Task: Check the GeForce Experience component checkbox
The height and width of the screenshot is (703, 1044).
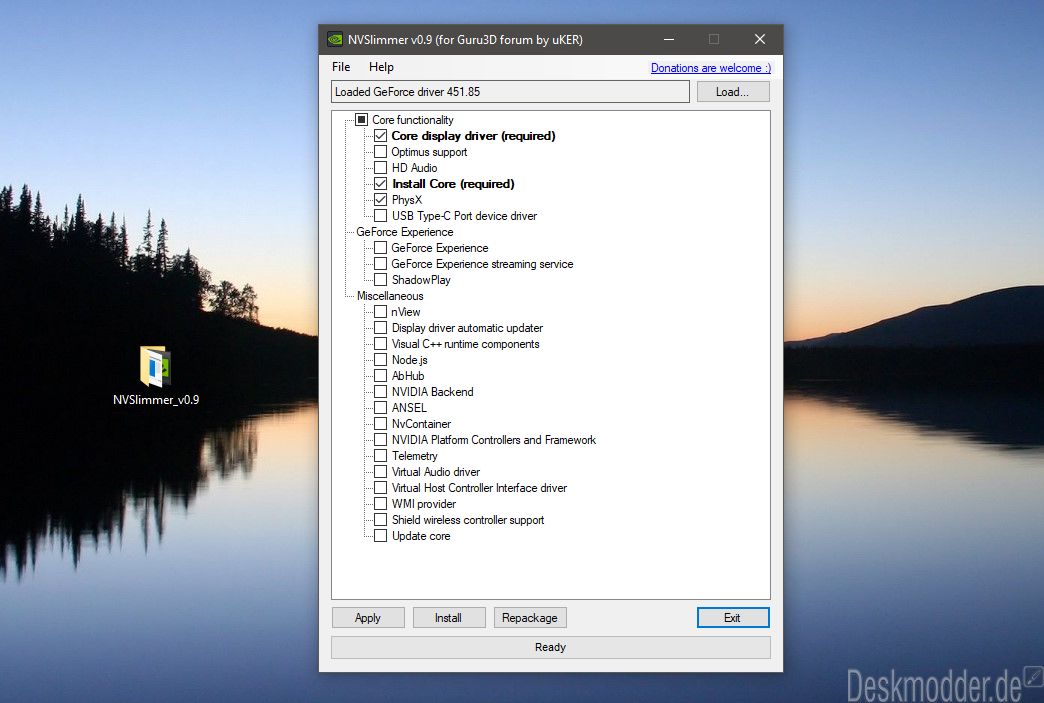Action: tap(380, 248)
